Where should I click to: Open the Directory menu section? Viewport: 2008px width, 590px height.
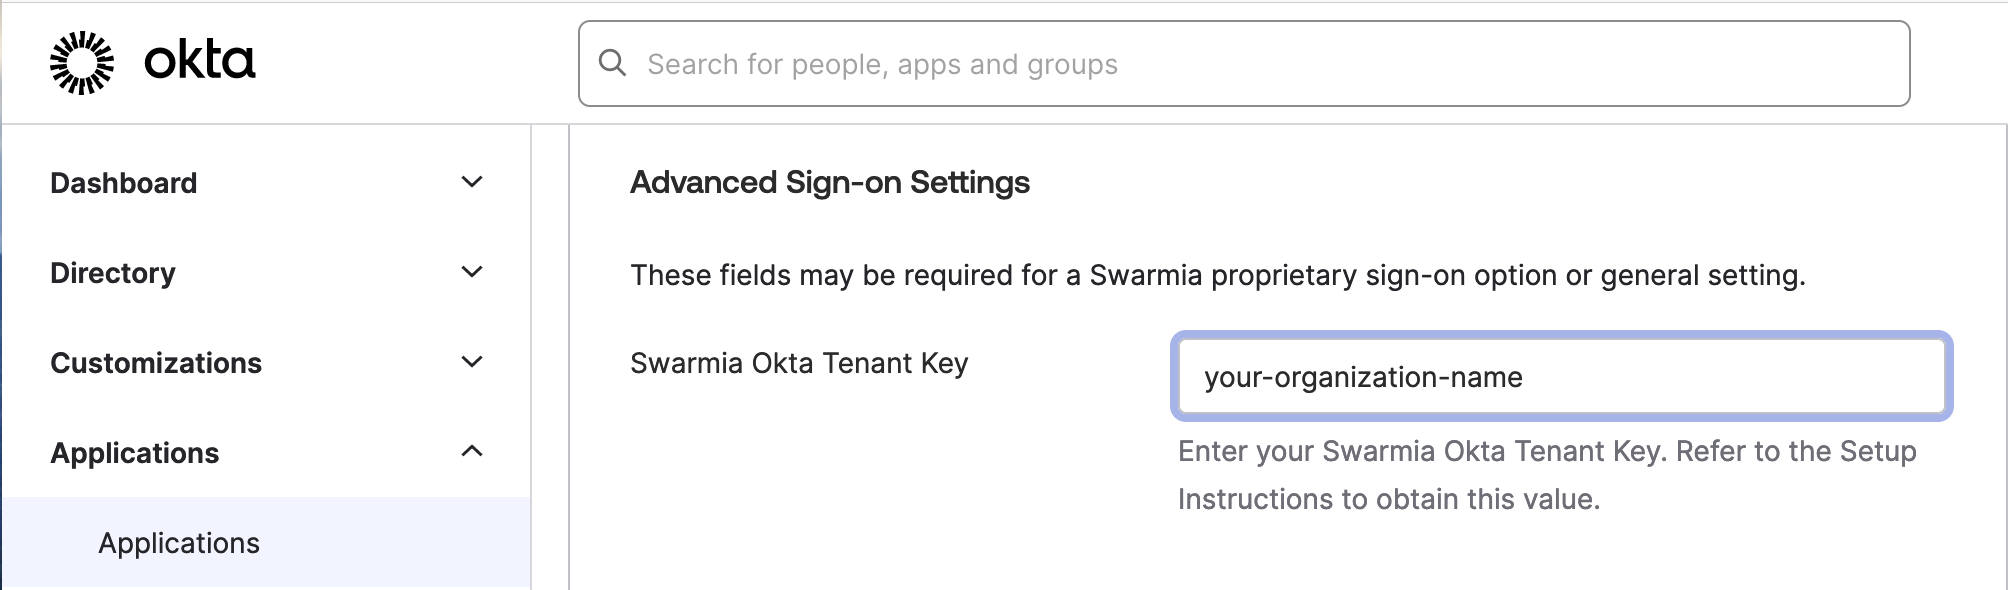point(113,273)
